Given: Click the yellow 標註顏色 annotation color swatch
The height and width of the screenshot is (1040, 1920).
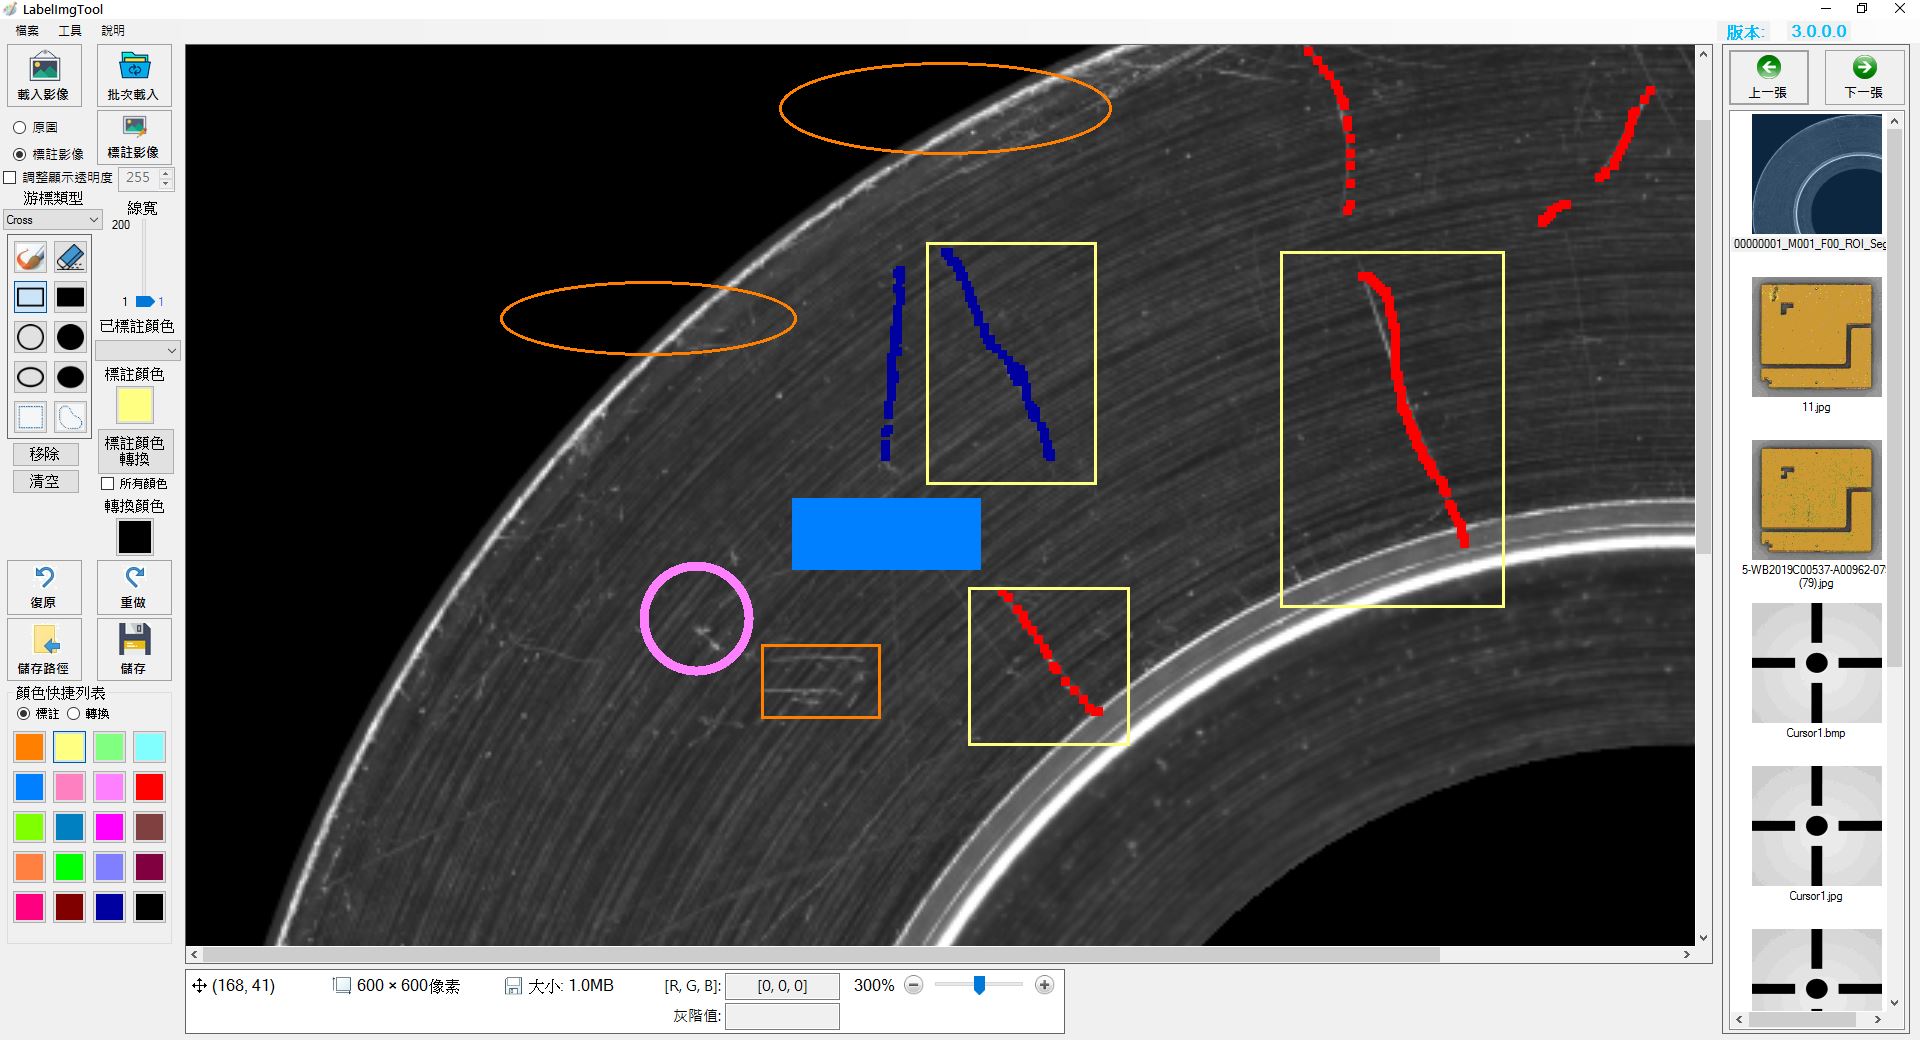Looking at the screenshot, I should tap(135, 406).
